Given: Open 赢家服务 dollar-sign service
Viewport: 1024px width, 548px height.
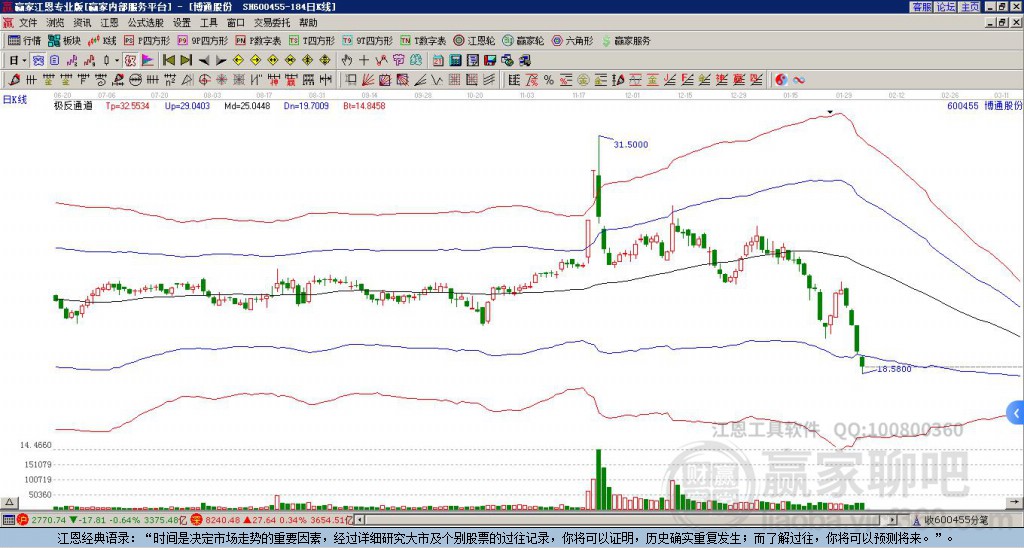Looking at the screenshot, I should [626, 40].
